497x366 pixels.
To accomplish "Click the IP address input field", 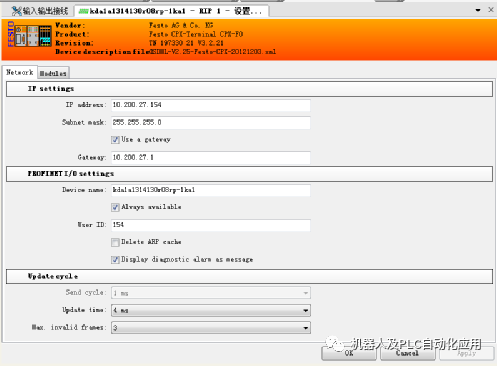I will [211, 105].
